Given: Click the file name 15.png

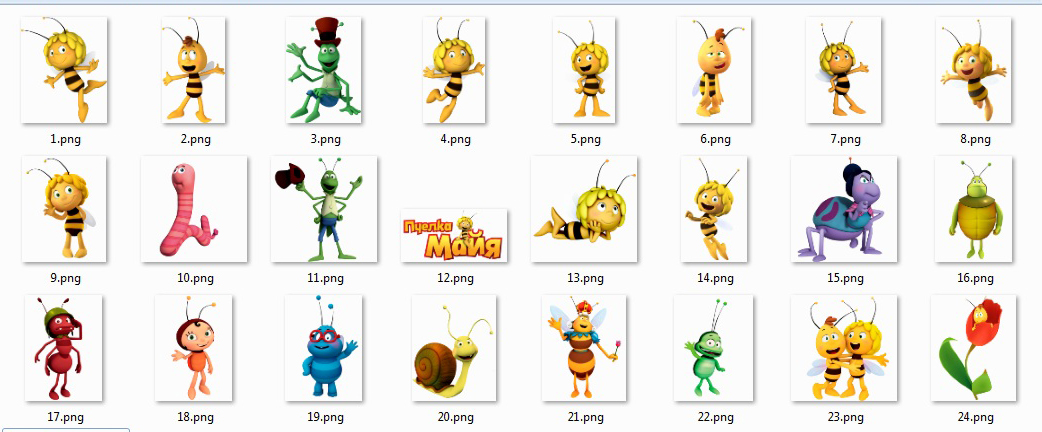Looking at the screenshot, I should (845, 278).
